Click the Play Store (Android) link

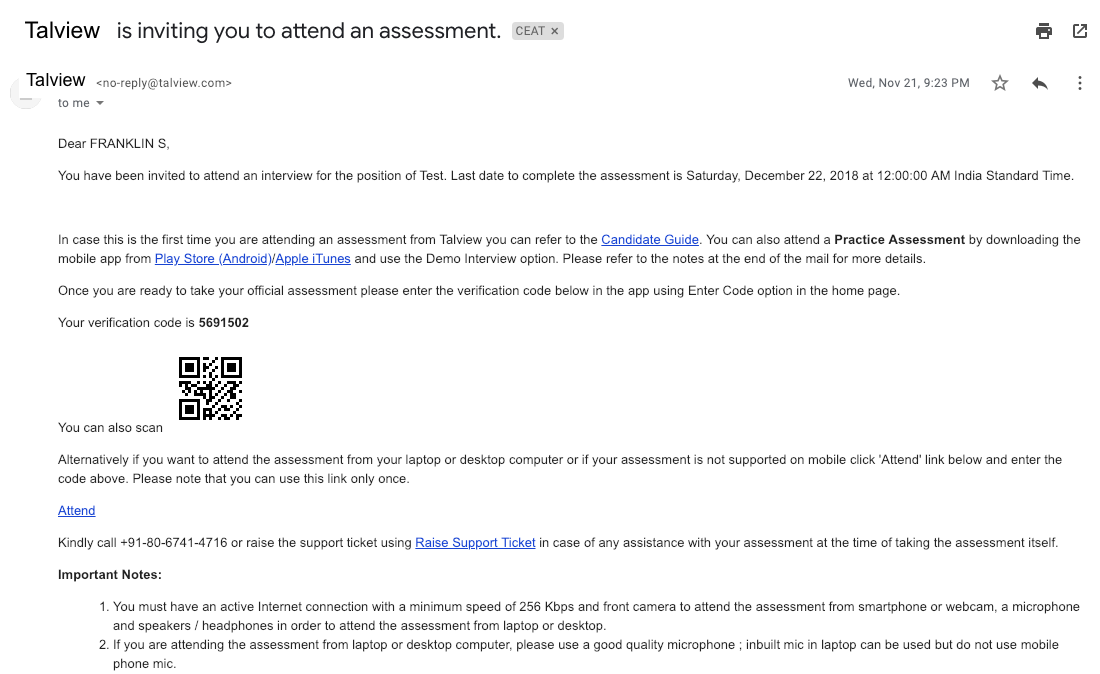coord(212,258)
